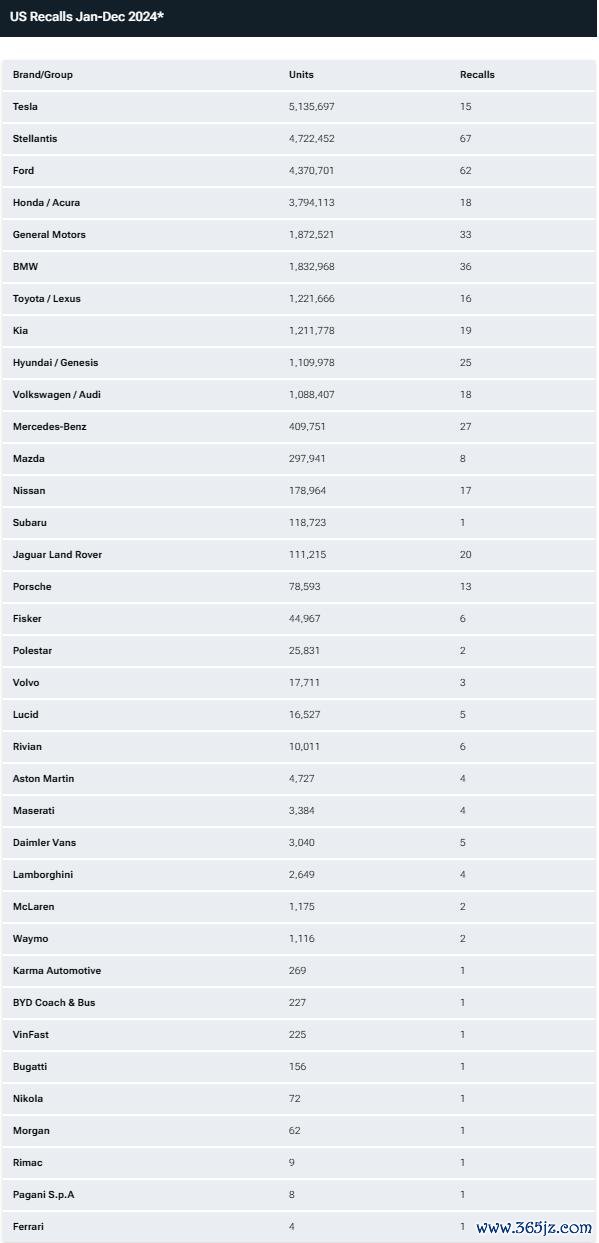Select the Stellantis brand cell
This screenshot has width=599, height=1243.
35,139
